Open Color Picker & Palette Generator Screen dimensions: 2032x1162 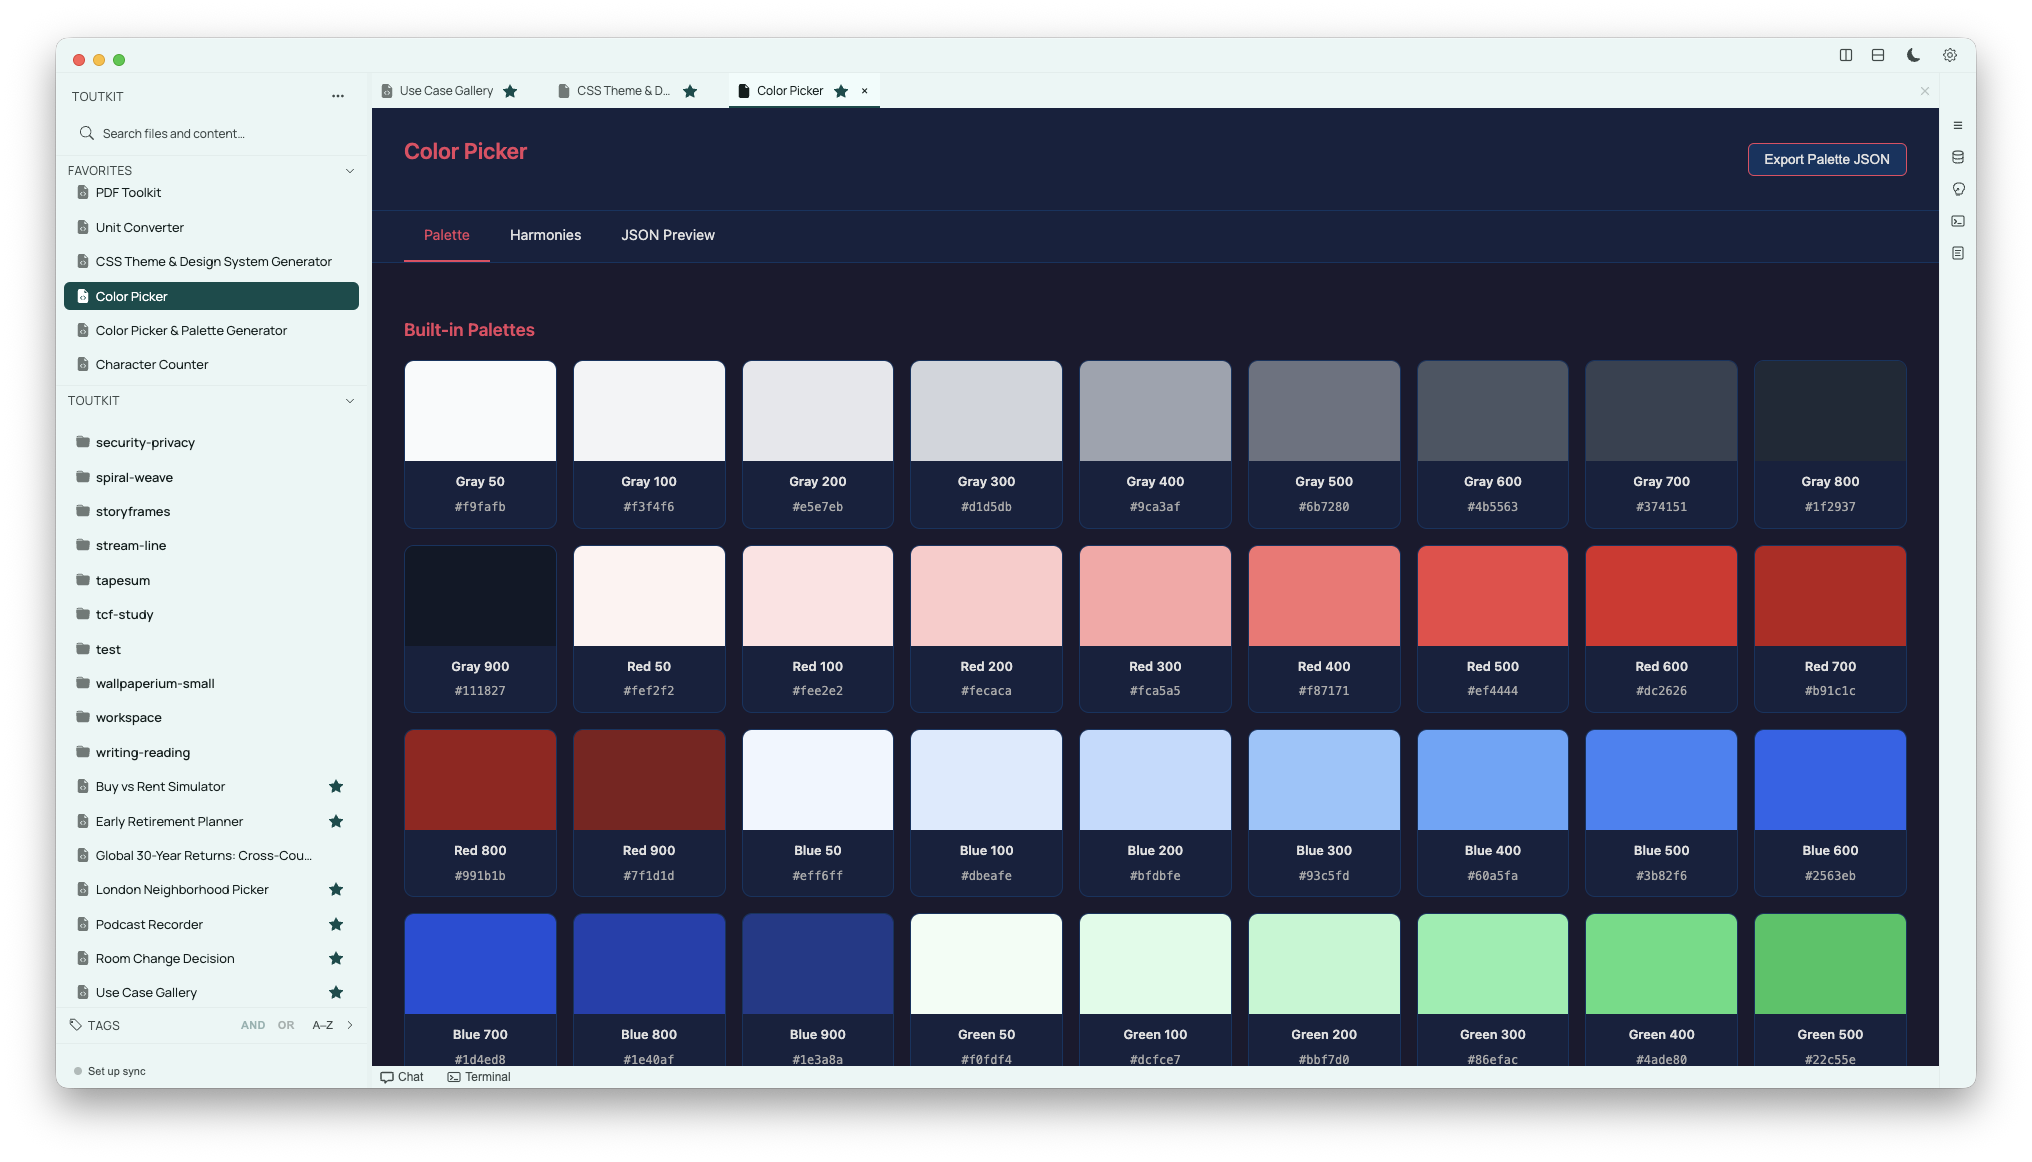pos(211,330)
